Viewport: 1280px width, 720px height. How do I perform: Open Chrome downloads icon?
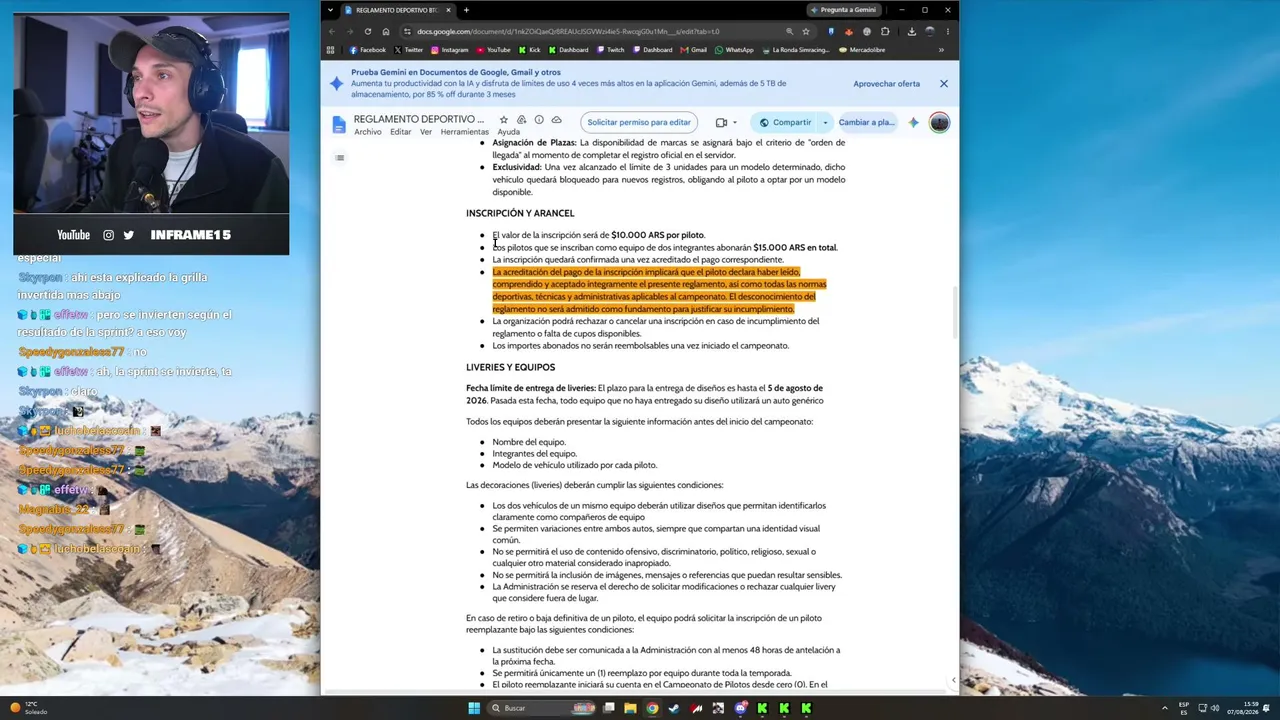[912, 31]
